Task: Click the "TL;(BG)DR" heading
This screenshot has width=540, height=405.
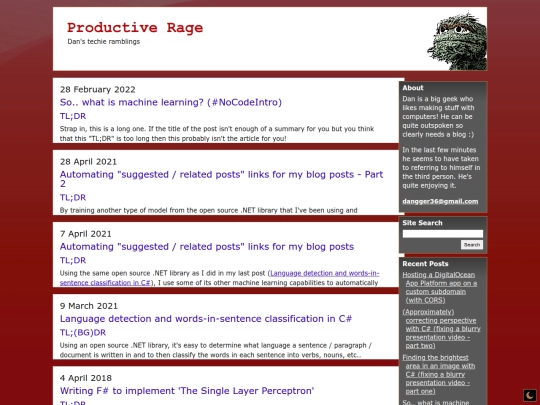Action: (x=83, y=333)
